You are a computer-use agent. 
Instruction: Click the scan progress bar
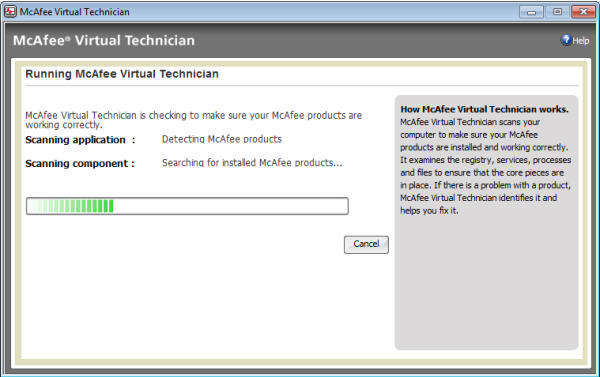point(187,206)
